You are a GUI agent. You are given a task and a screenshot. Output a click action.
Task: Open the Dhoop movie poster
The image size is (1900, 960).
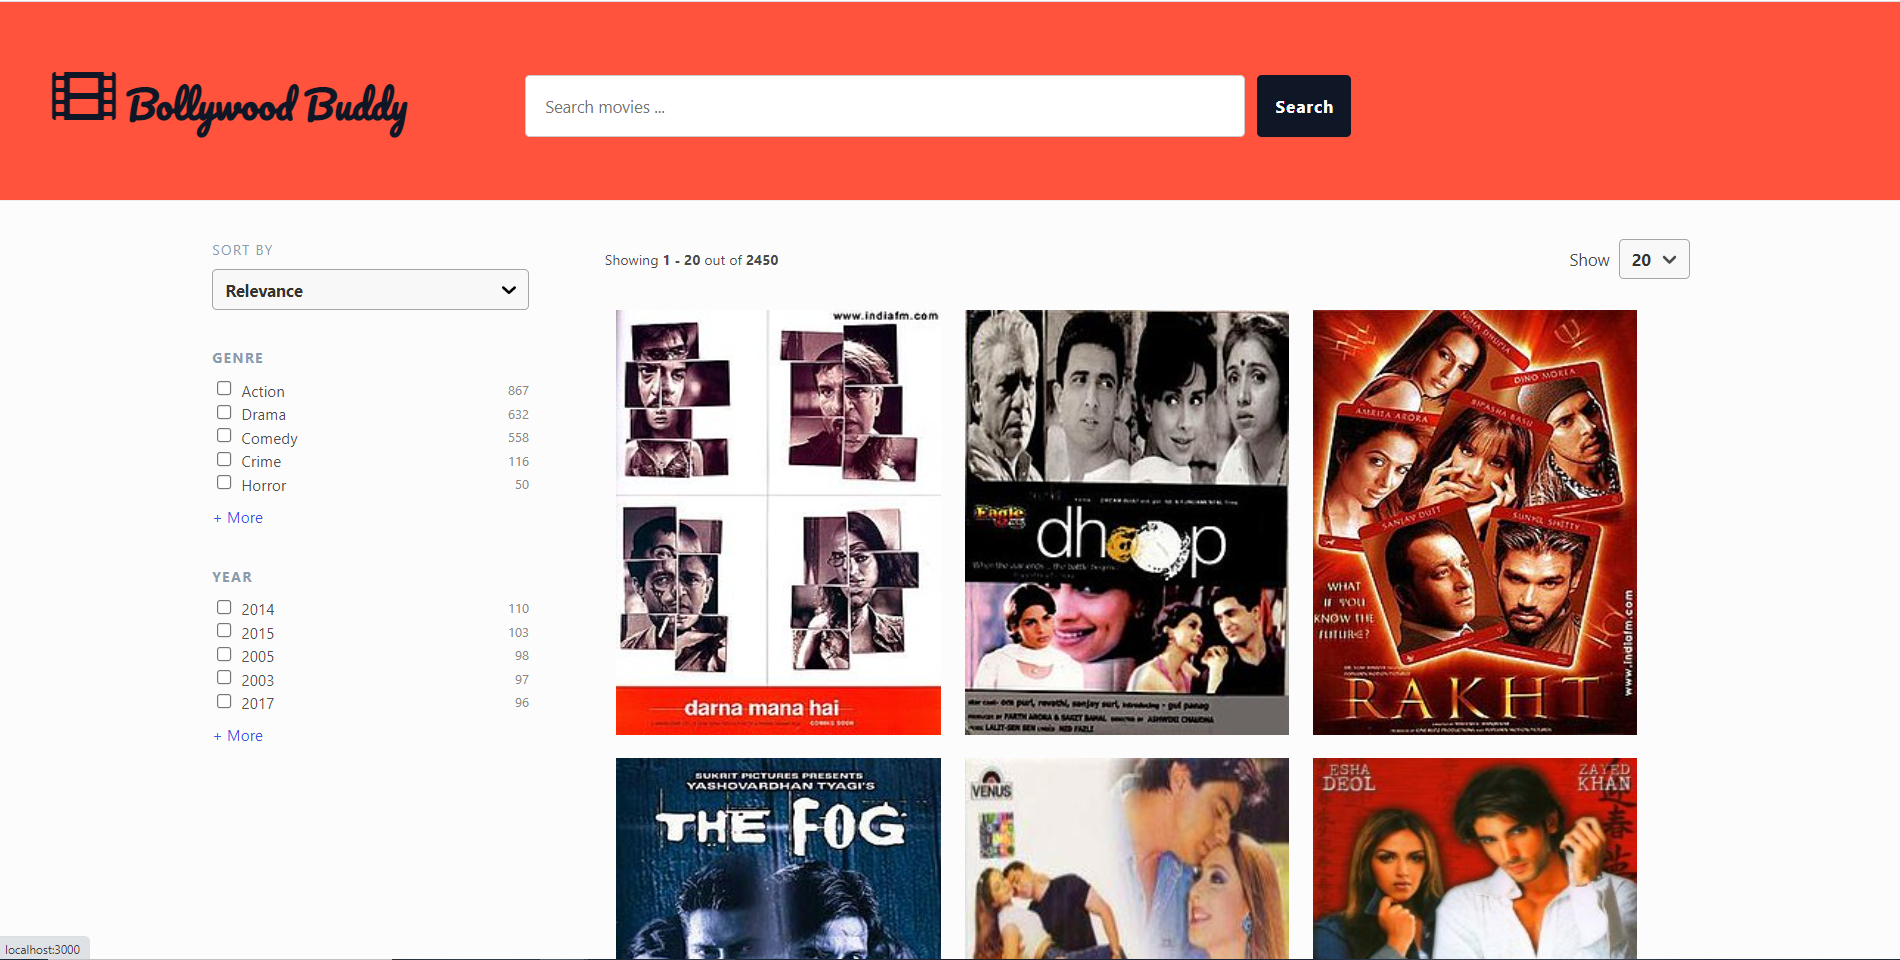pyautogui.click(x=1127, y=522)
